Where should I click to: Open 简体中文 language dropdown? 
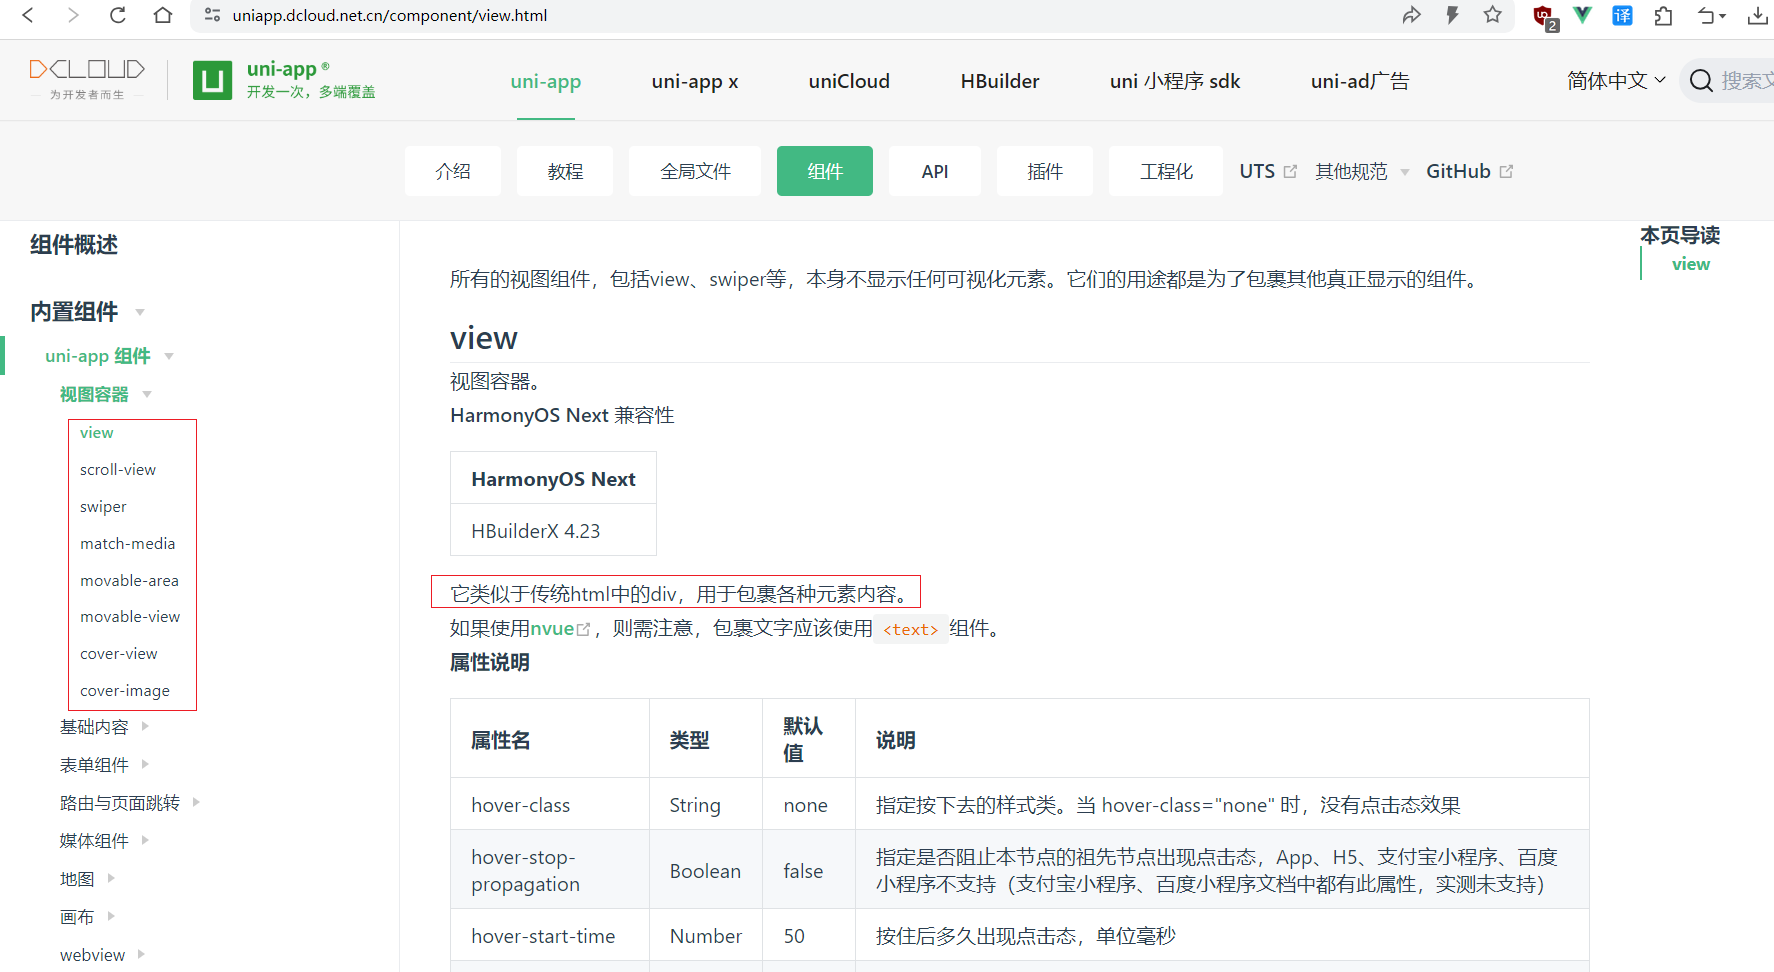[x=1616, y=80]
